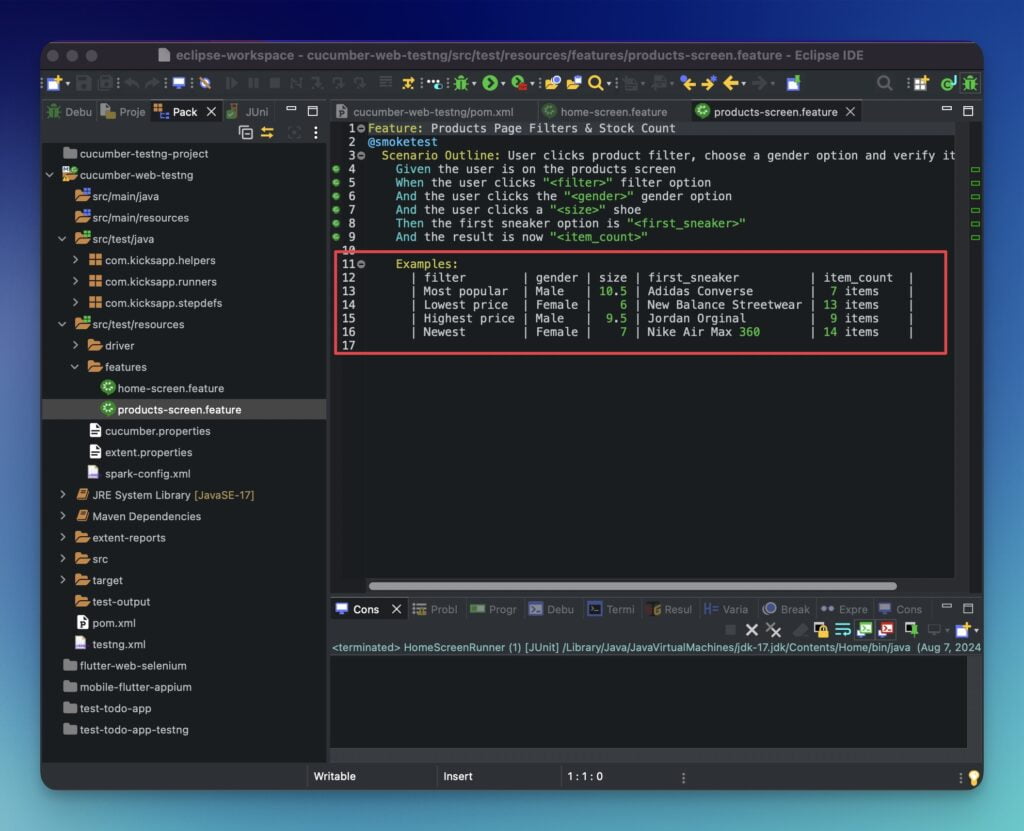Collapse all in Package Explorer
This screenshot has height=831, width=1024.
point(246,133)
